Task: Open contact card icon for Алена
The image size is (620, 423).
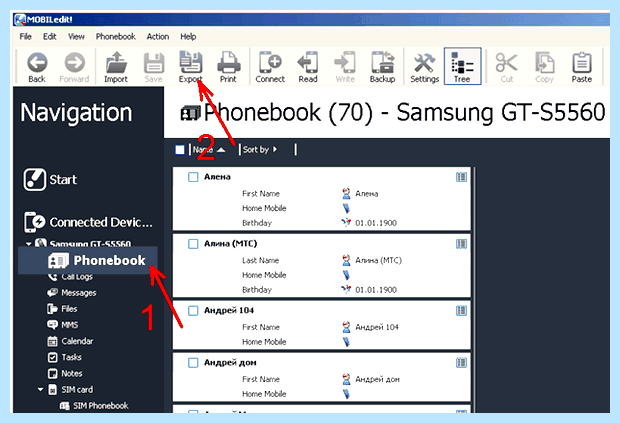Action: pos(461,177)
